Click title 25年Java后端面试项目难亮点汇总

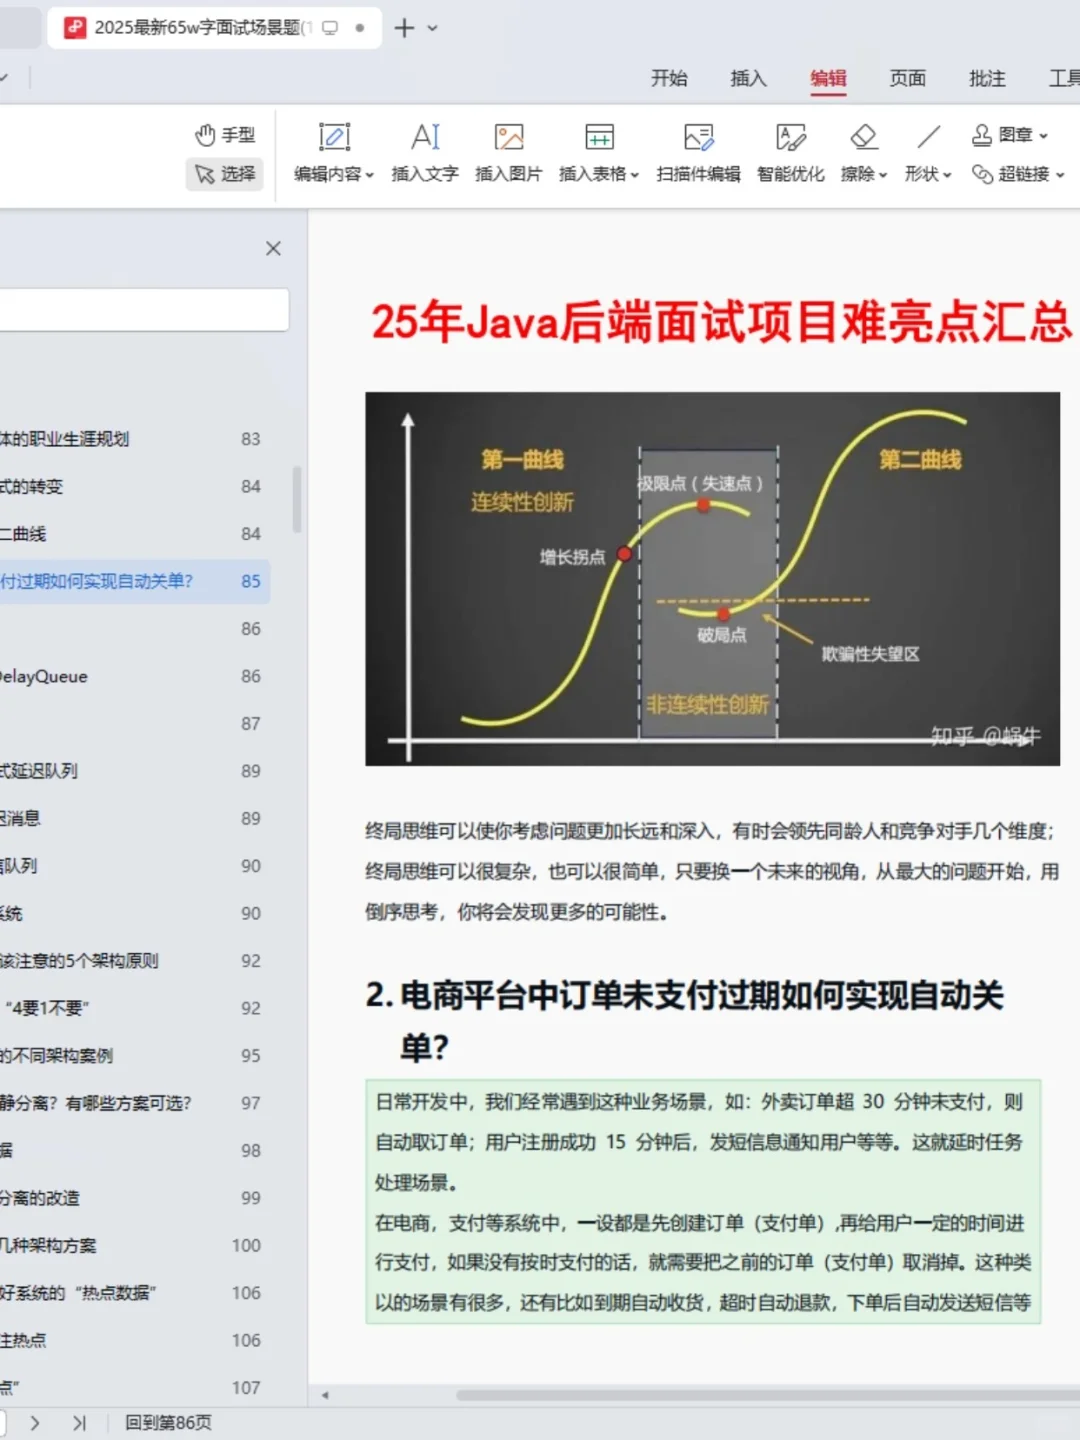point(722,322)
